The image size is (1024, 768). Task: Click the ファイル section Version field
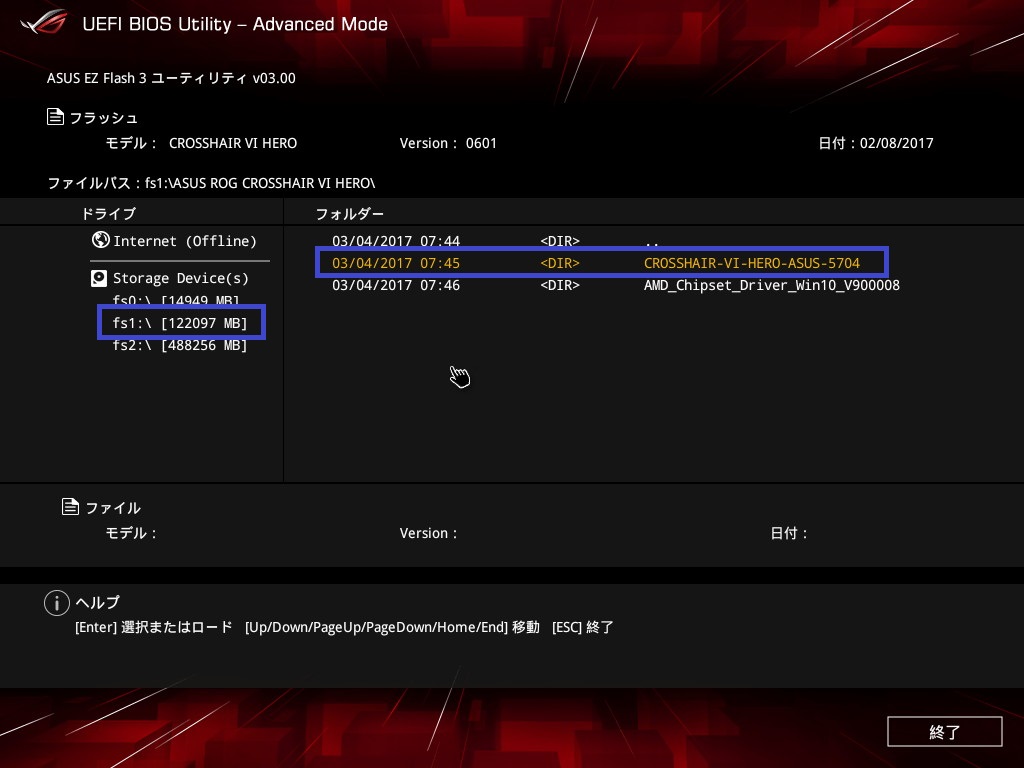tap(428, 533)
